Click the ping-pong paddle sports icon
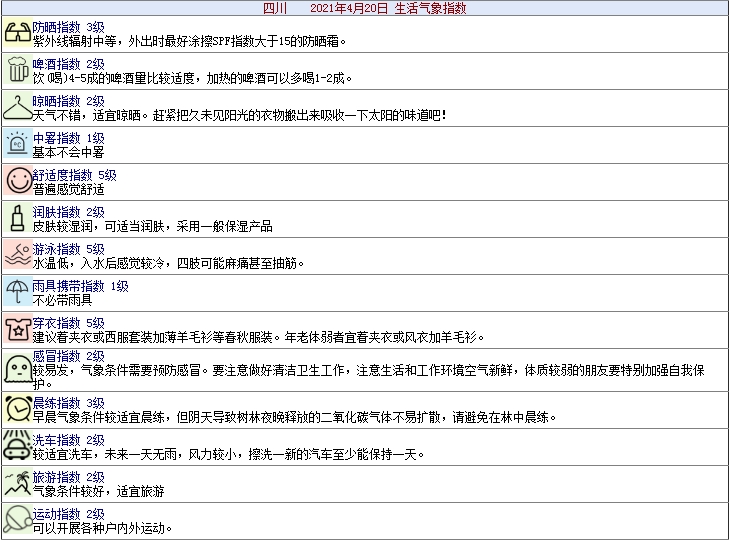The height and width of the screenshot is (540, 729). pos(17,521)
